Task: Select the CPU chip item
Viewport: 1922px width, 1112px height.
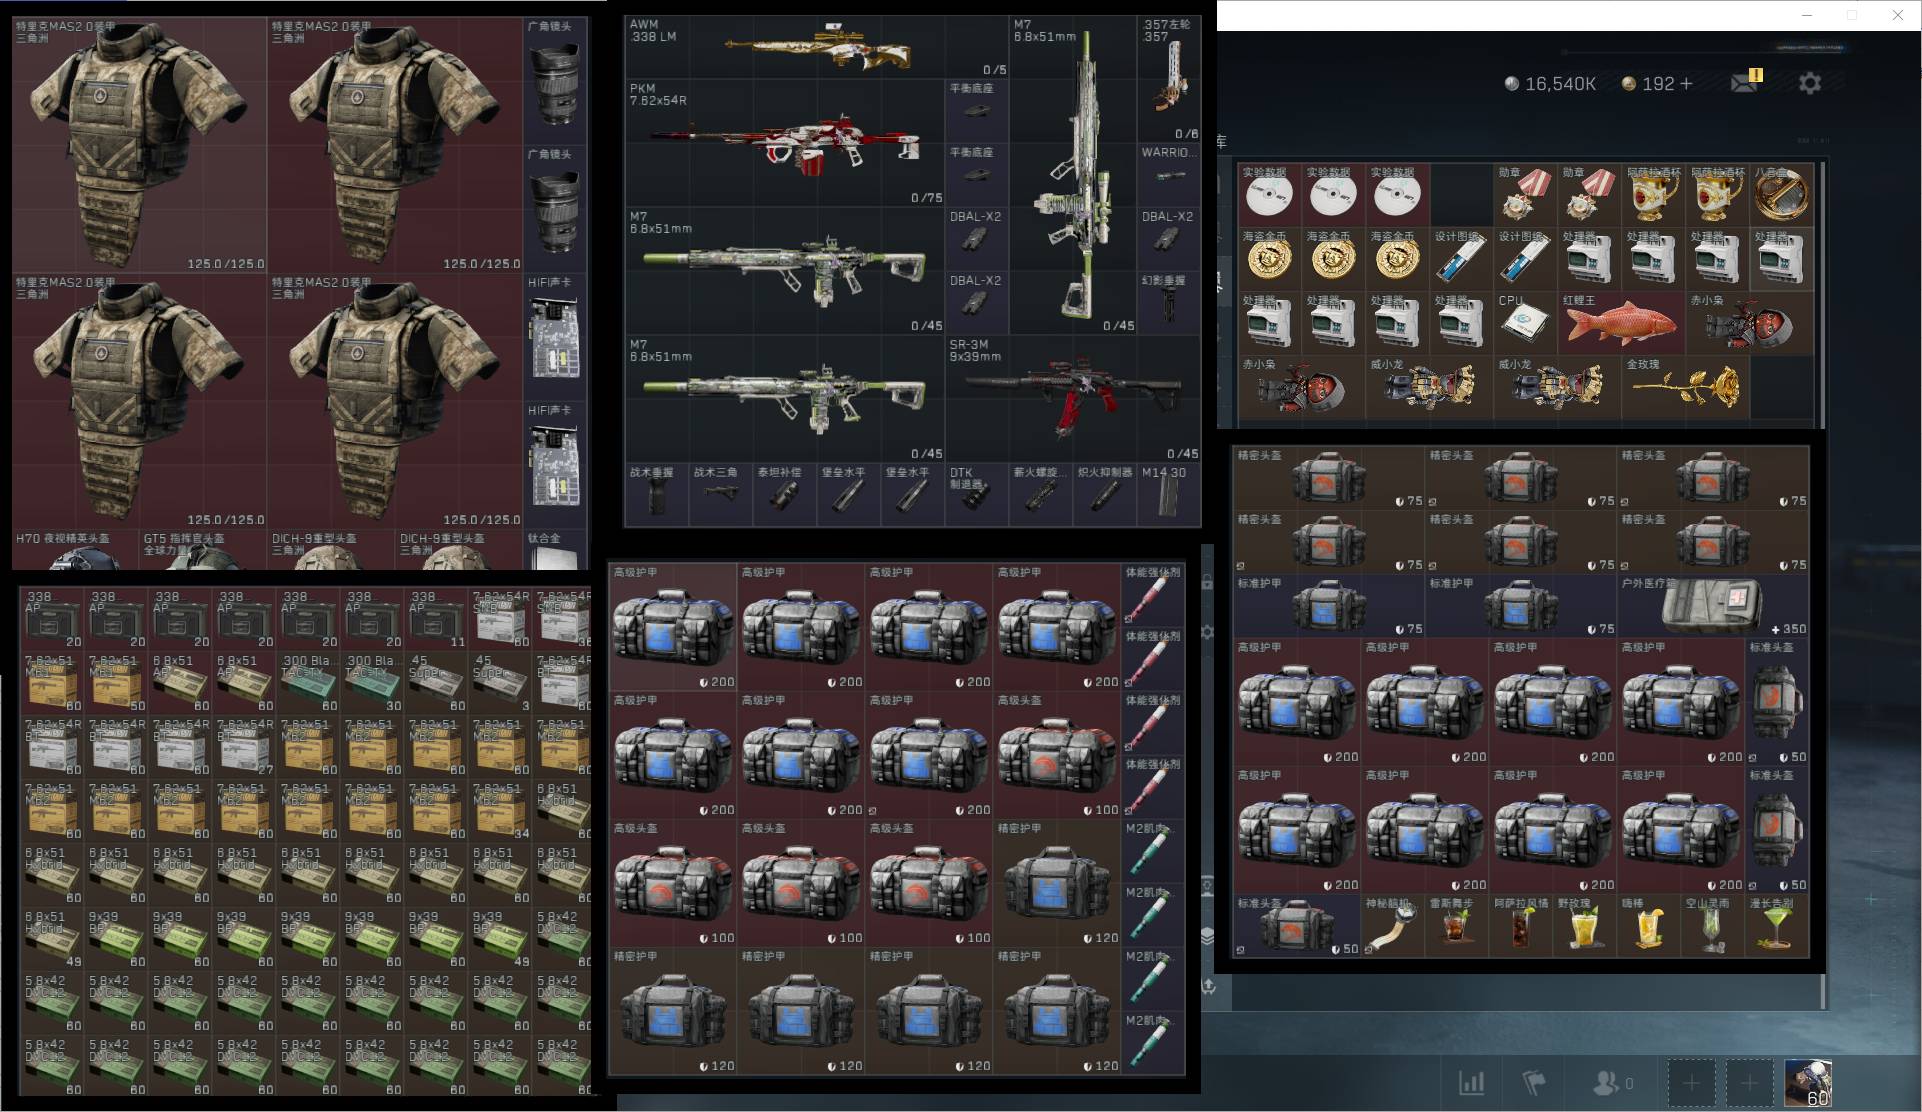Action: point(1525,323)
